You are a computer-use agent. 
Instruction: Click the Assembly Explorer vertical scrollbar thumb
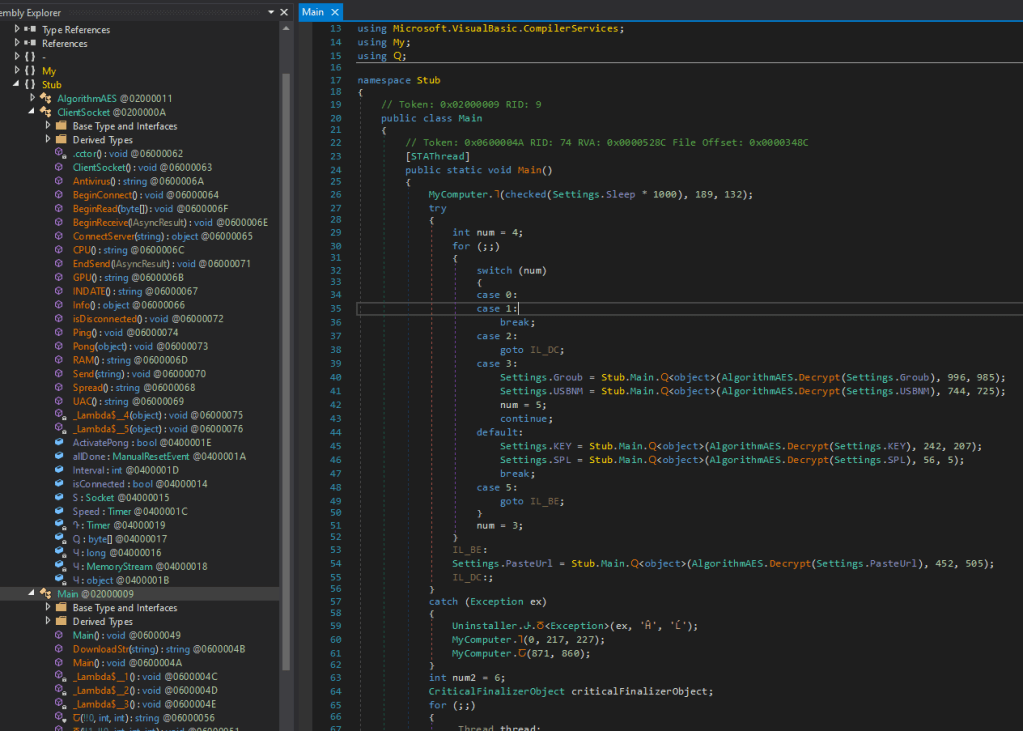click(x=287, y=370)
